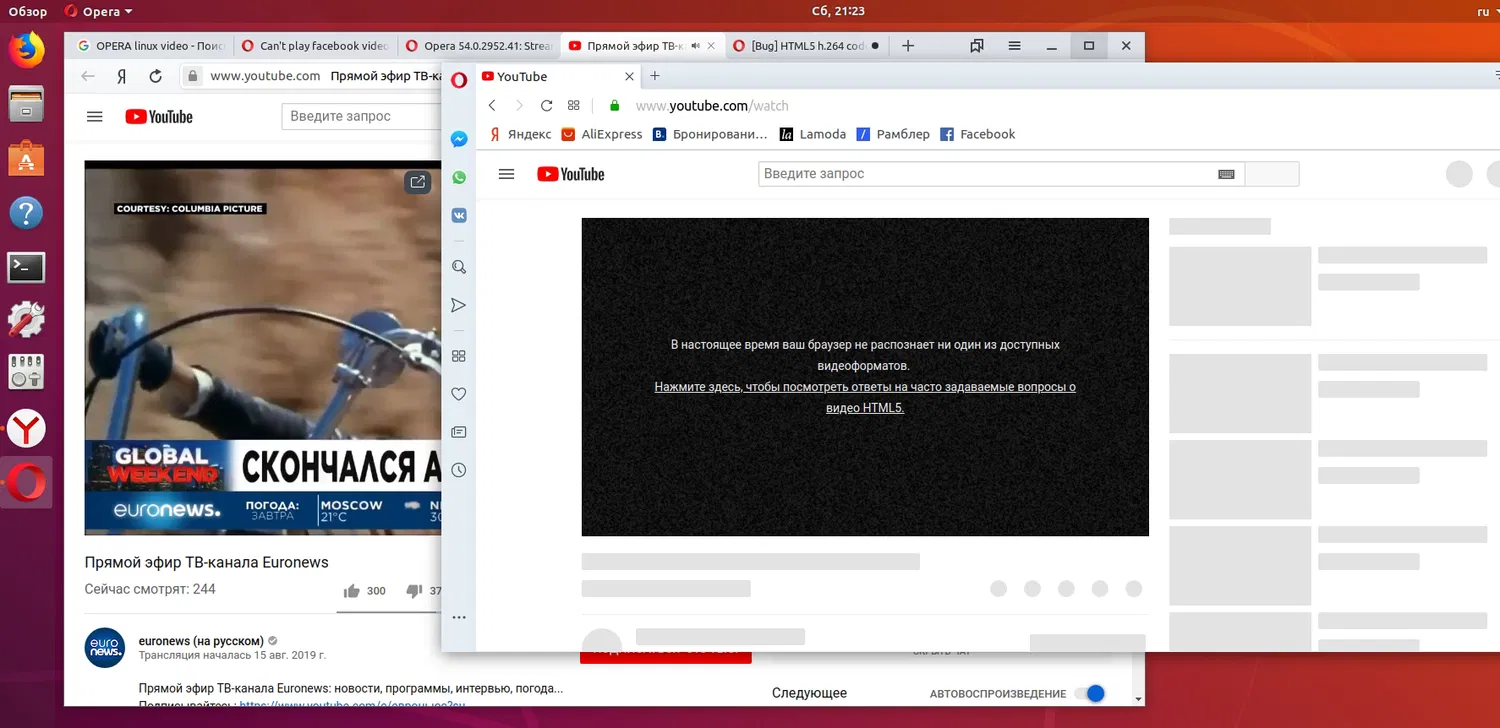Open history clock icon in Opera sidebar
Image resolution: width=1500 pixels, height=728 pixels.
pyautogui.click(x=459, y=470)
